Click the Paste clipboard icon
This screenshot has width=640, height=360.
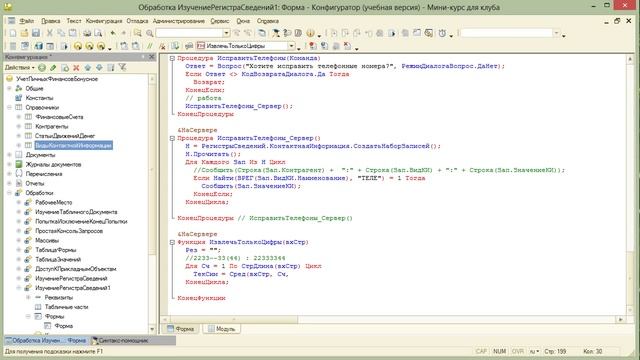(73, 33)
